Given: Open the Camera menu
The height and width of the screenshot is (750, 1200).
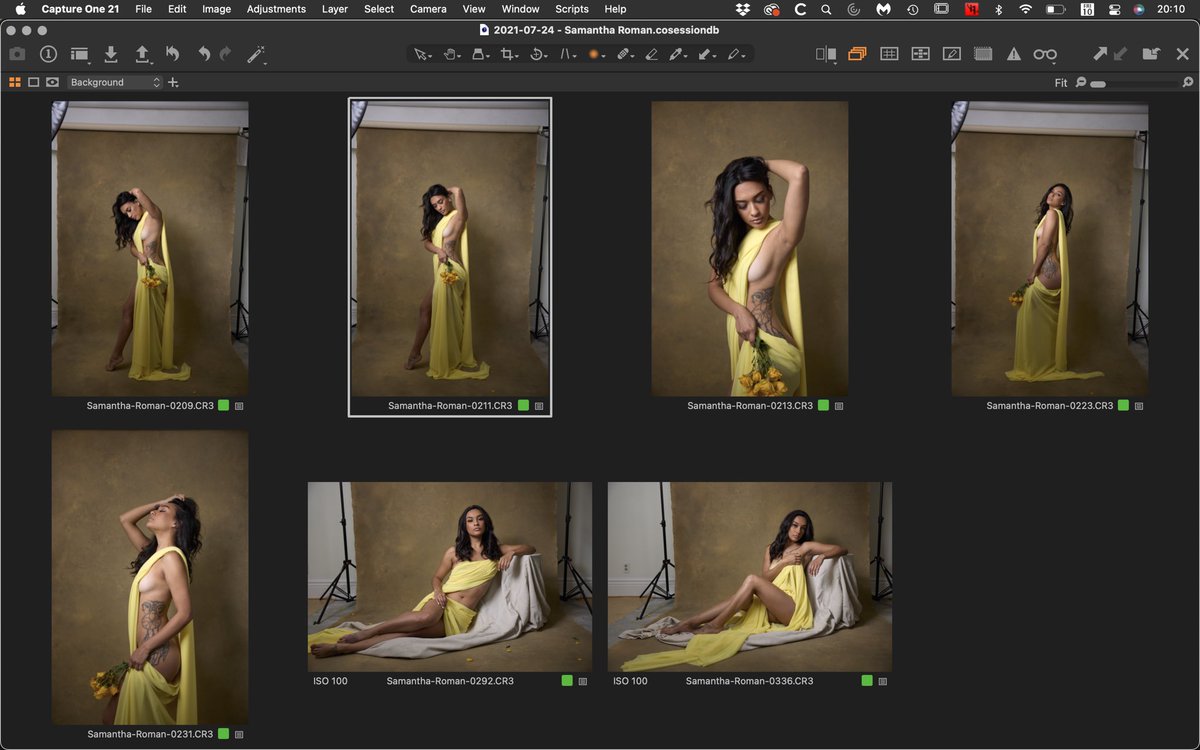Looking at the screenshot, I should pos(428,9).
